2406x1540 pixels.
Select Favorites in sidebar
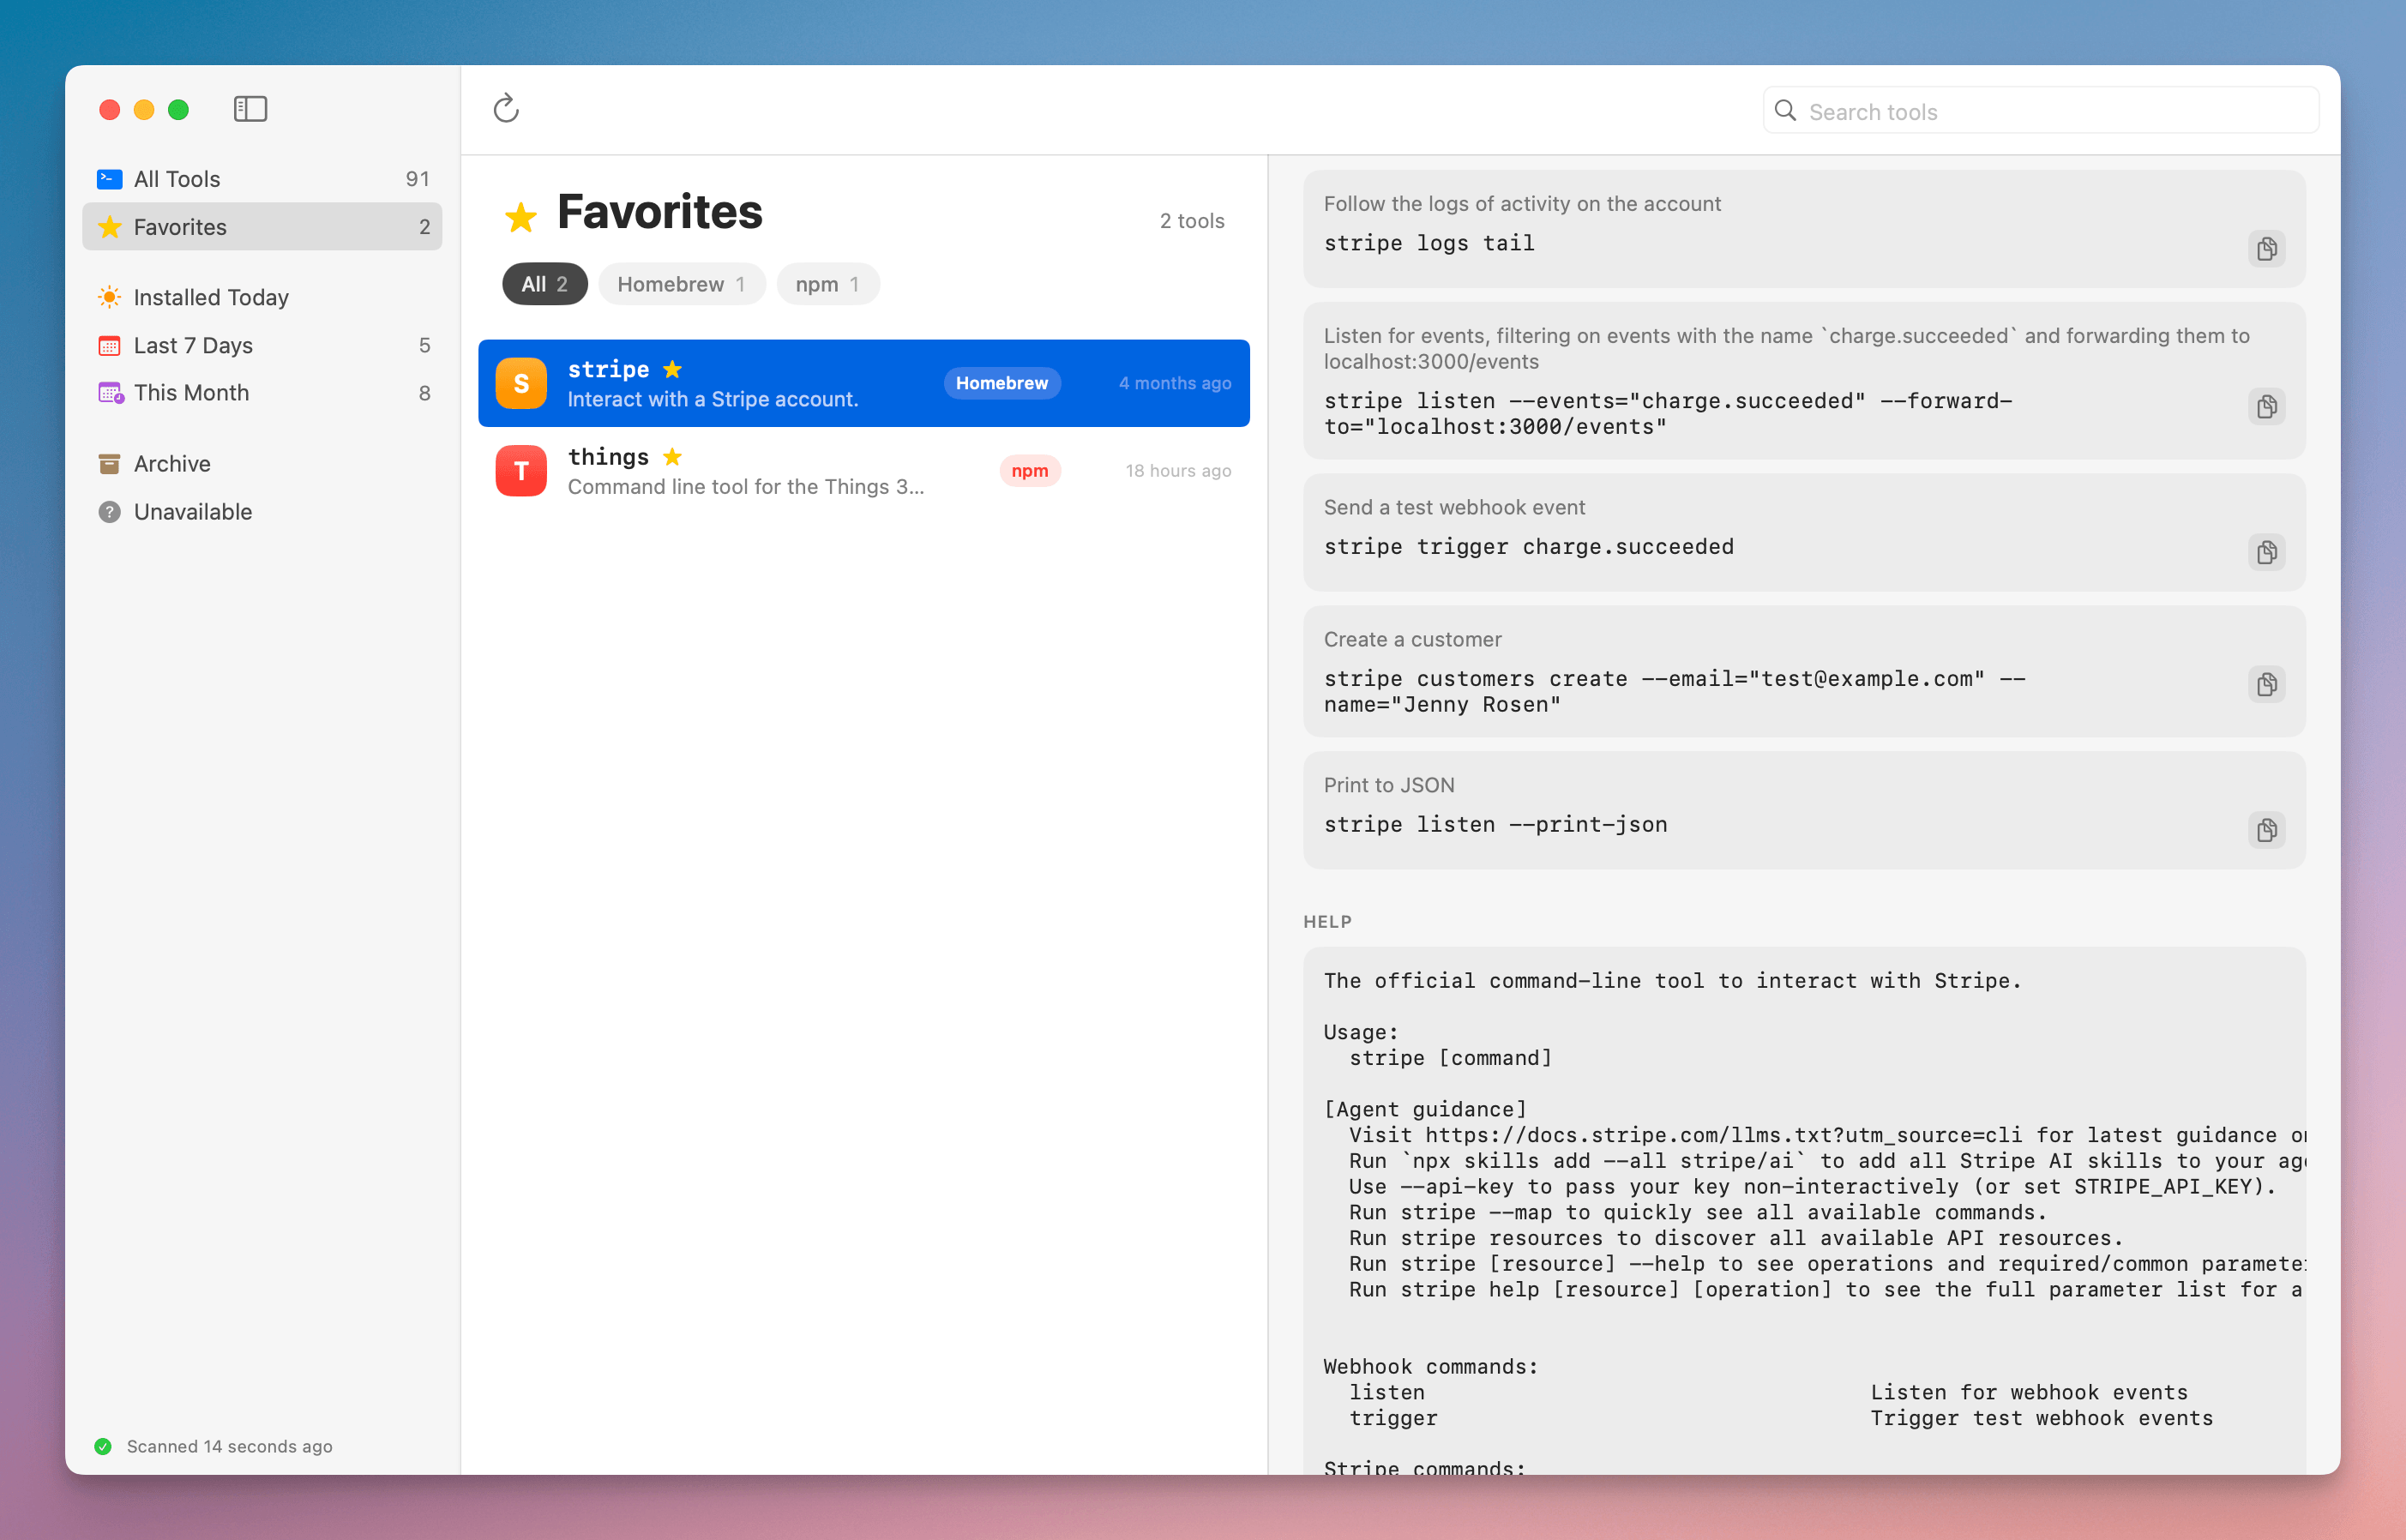click(x=262, y=227)
